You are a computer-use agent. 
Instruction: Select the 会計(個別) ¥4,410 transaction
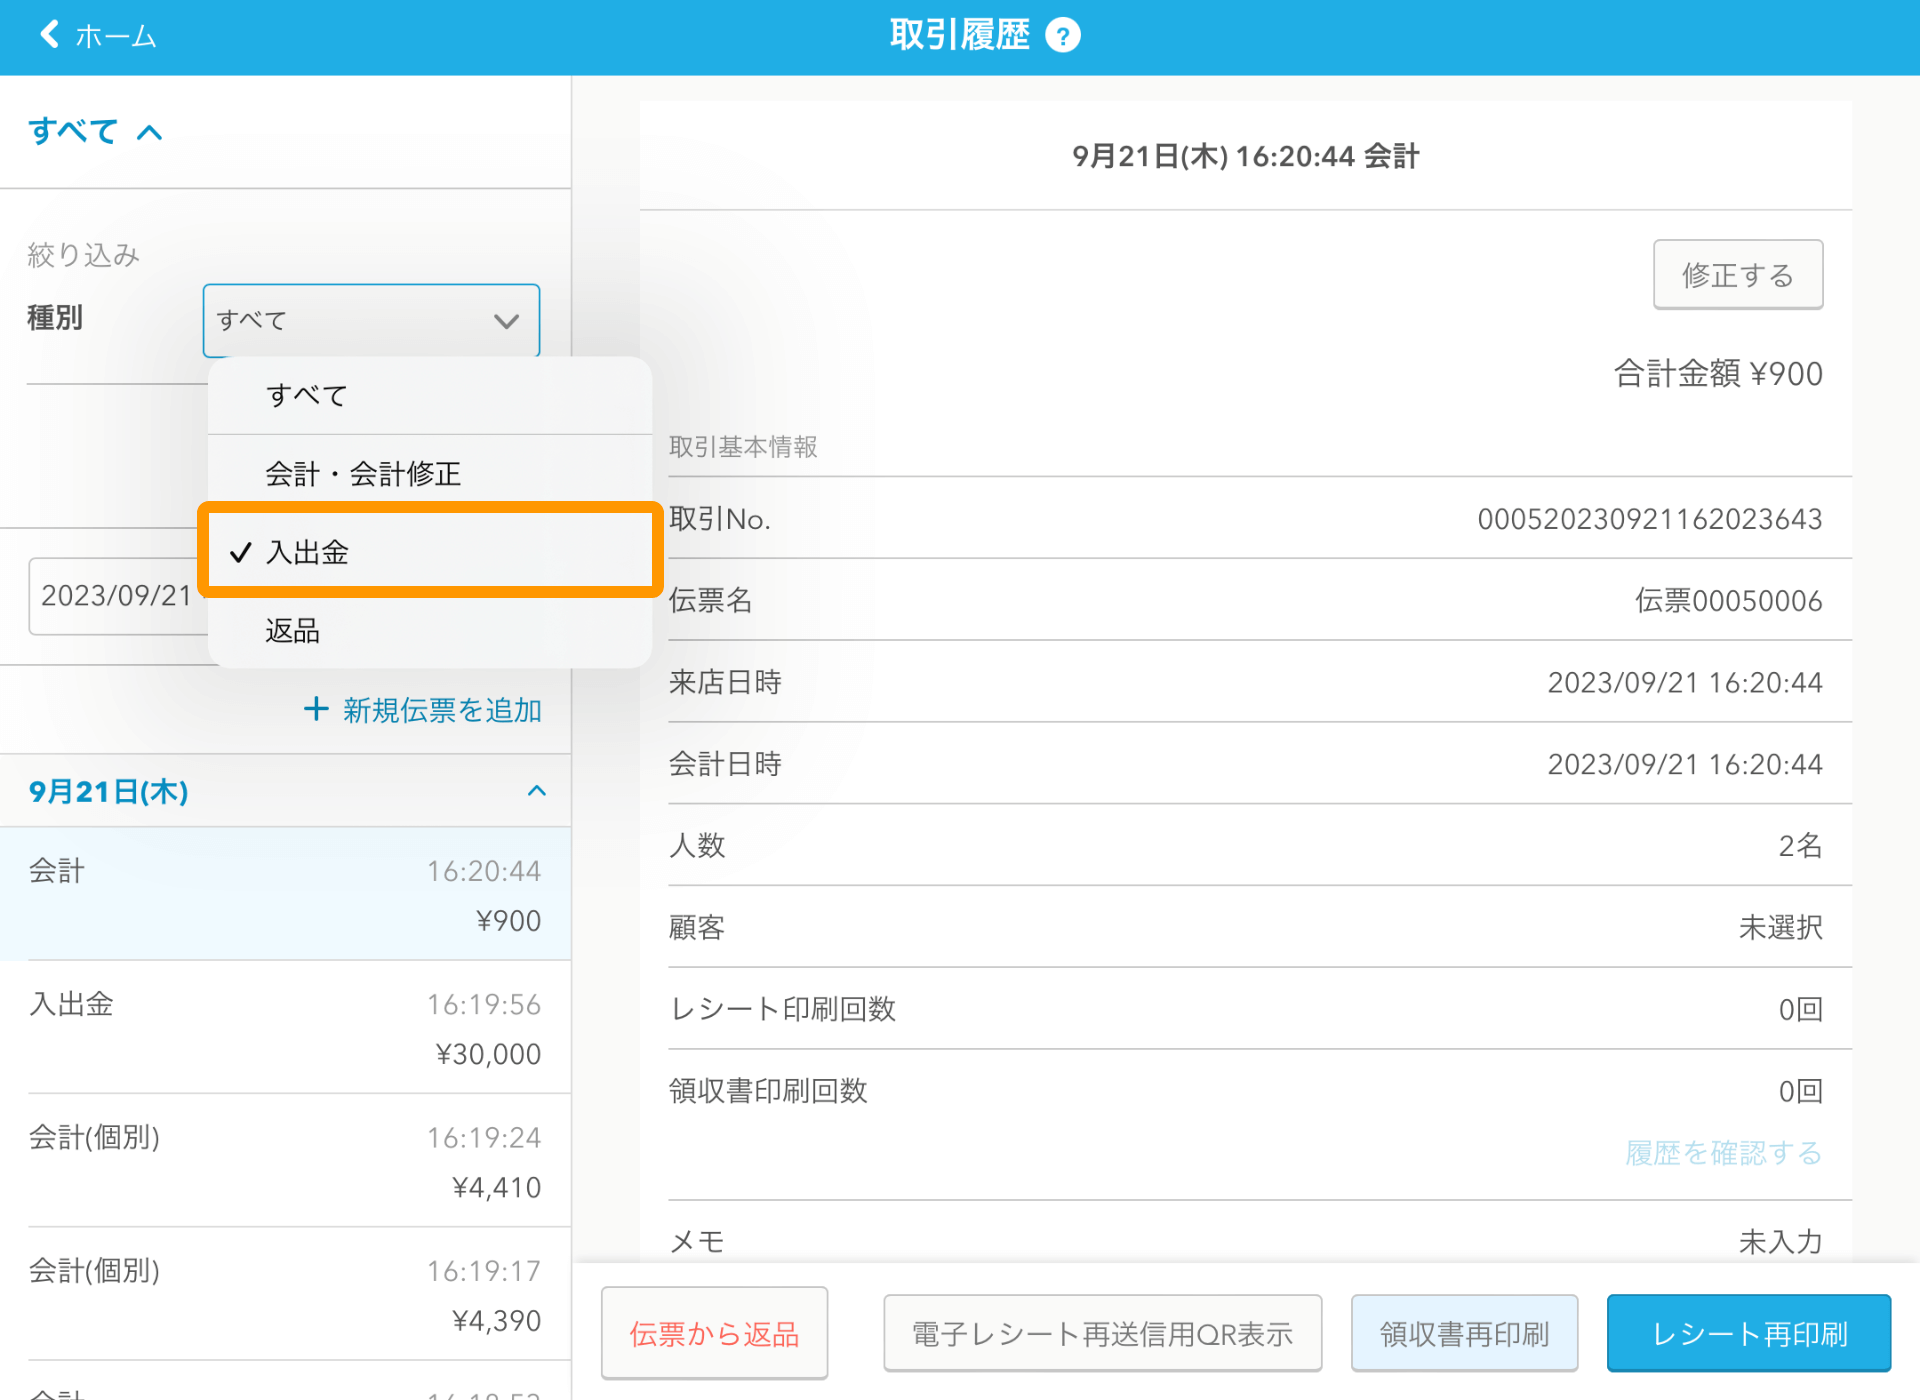pyautogui.click(x=285, y=1161)
